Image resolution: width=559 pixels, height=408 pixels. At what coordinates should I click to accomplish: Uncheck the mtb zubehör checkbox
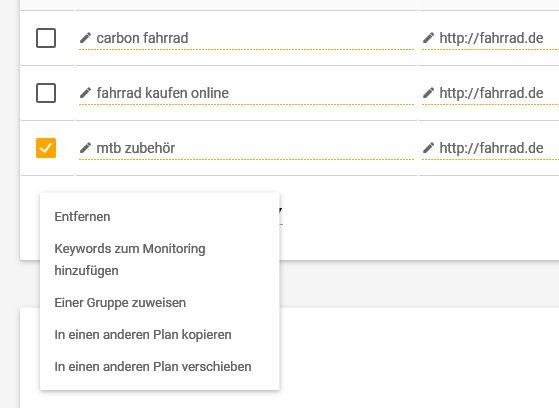(46, 148)
